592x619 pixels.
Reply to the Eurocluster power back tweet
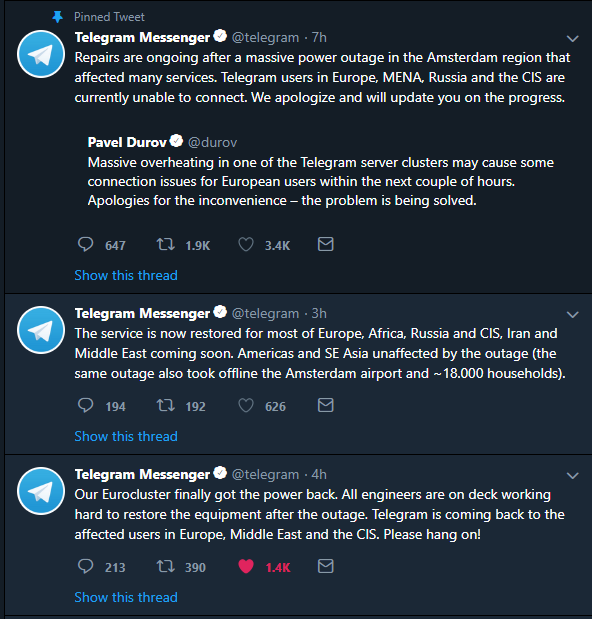[85, 566]
